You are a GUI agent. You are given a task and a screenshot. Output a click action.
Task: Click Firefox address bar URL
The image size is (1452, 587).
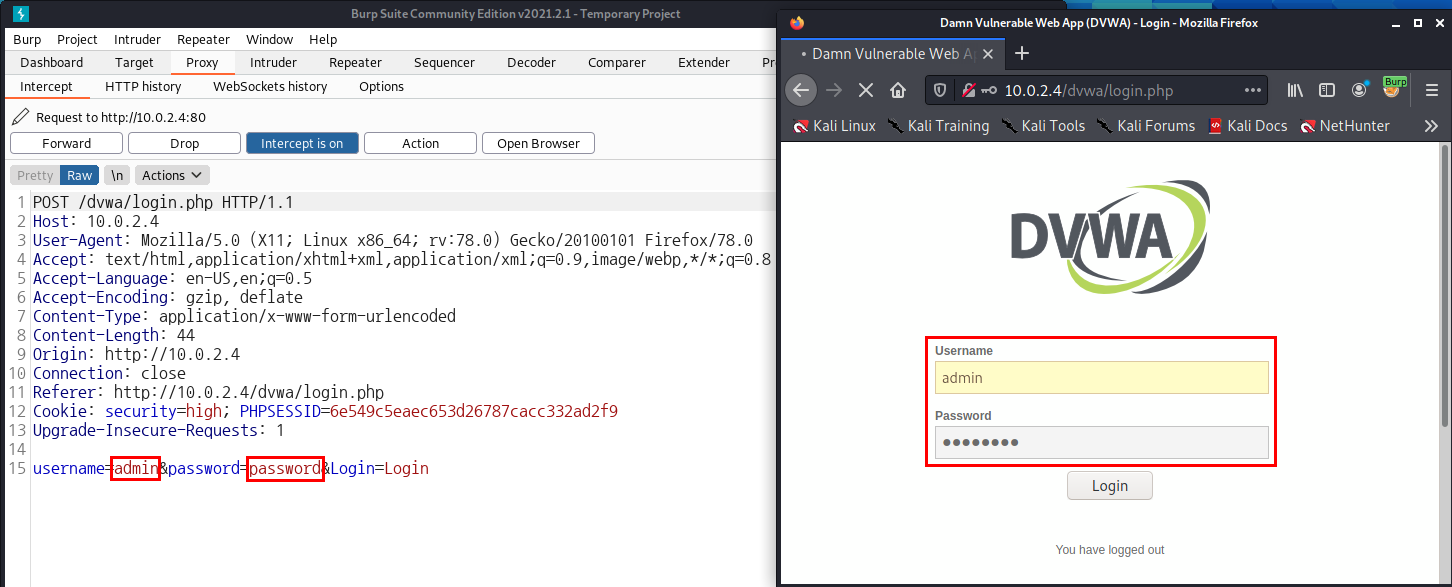(1089, 90)
